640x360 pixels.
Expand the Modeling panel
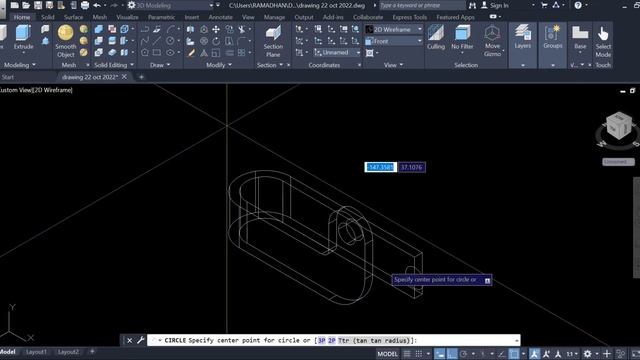coord(20,65)
